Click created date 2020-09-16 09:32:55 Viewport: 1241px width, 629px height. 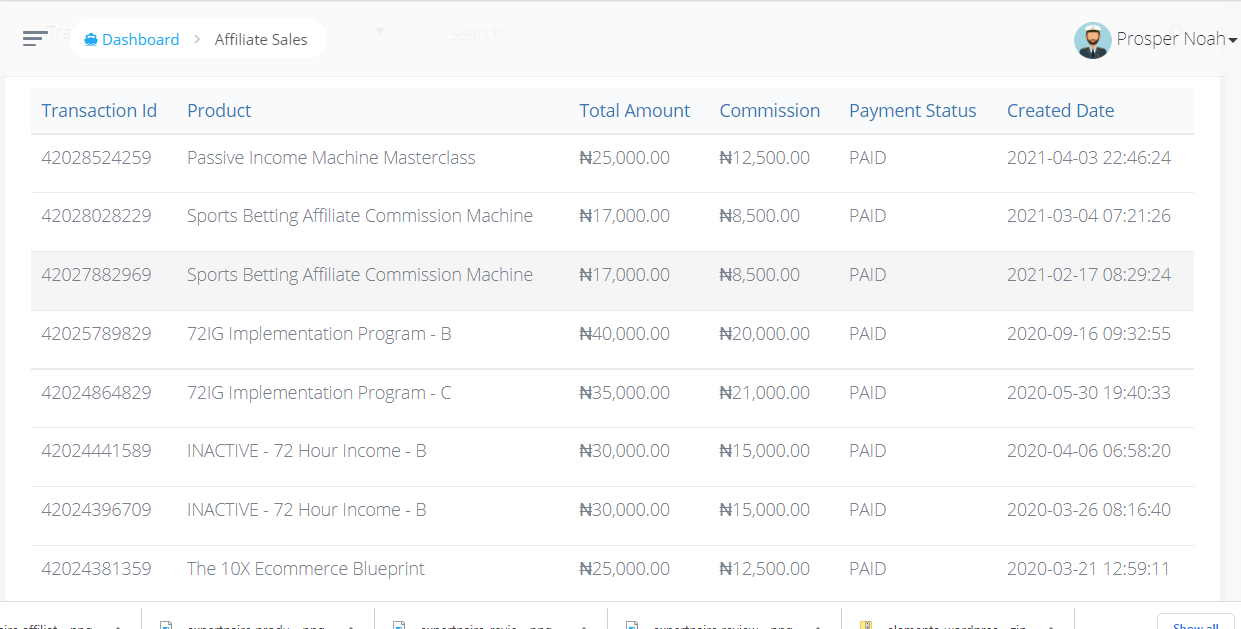[1089, 334]
